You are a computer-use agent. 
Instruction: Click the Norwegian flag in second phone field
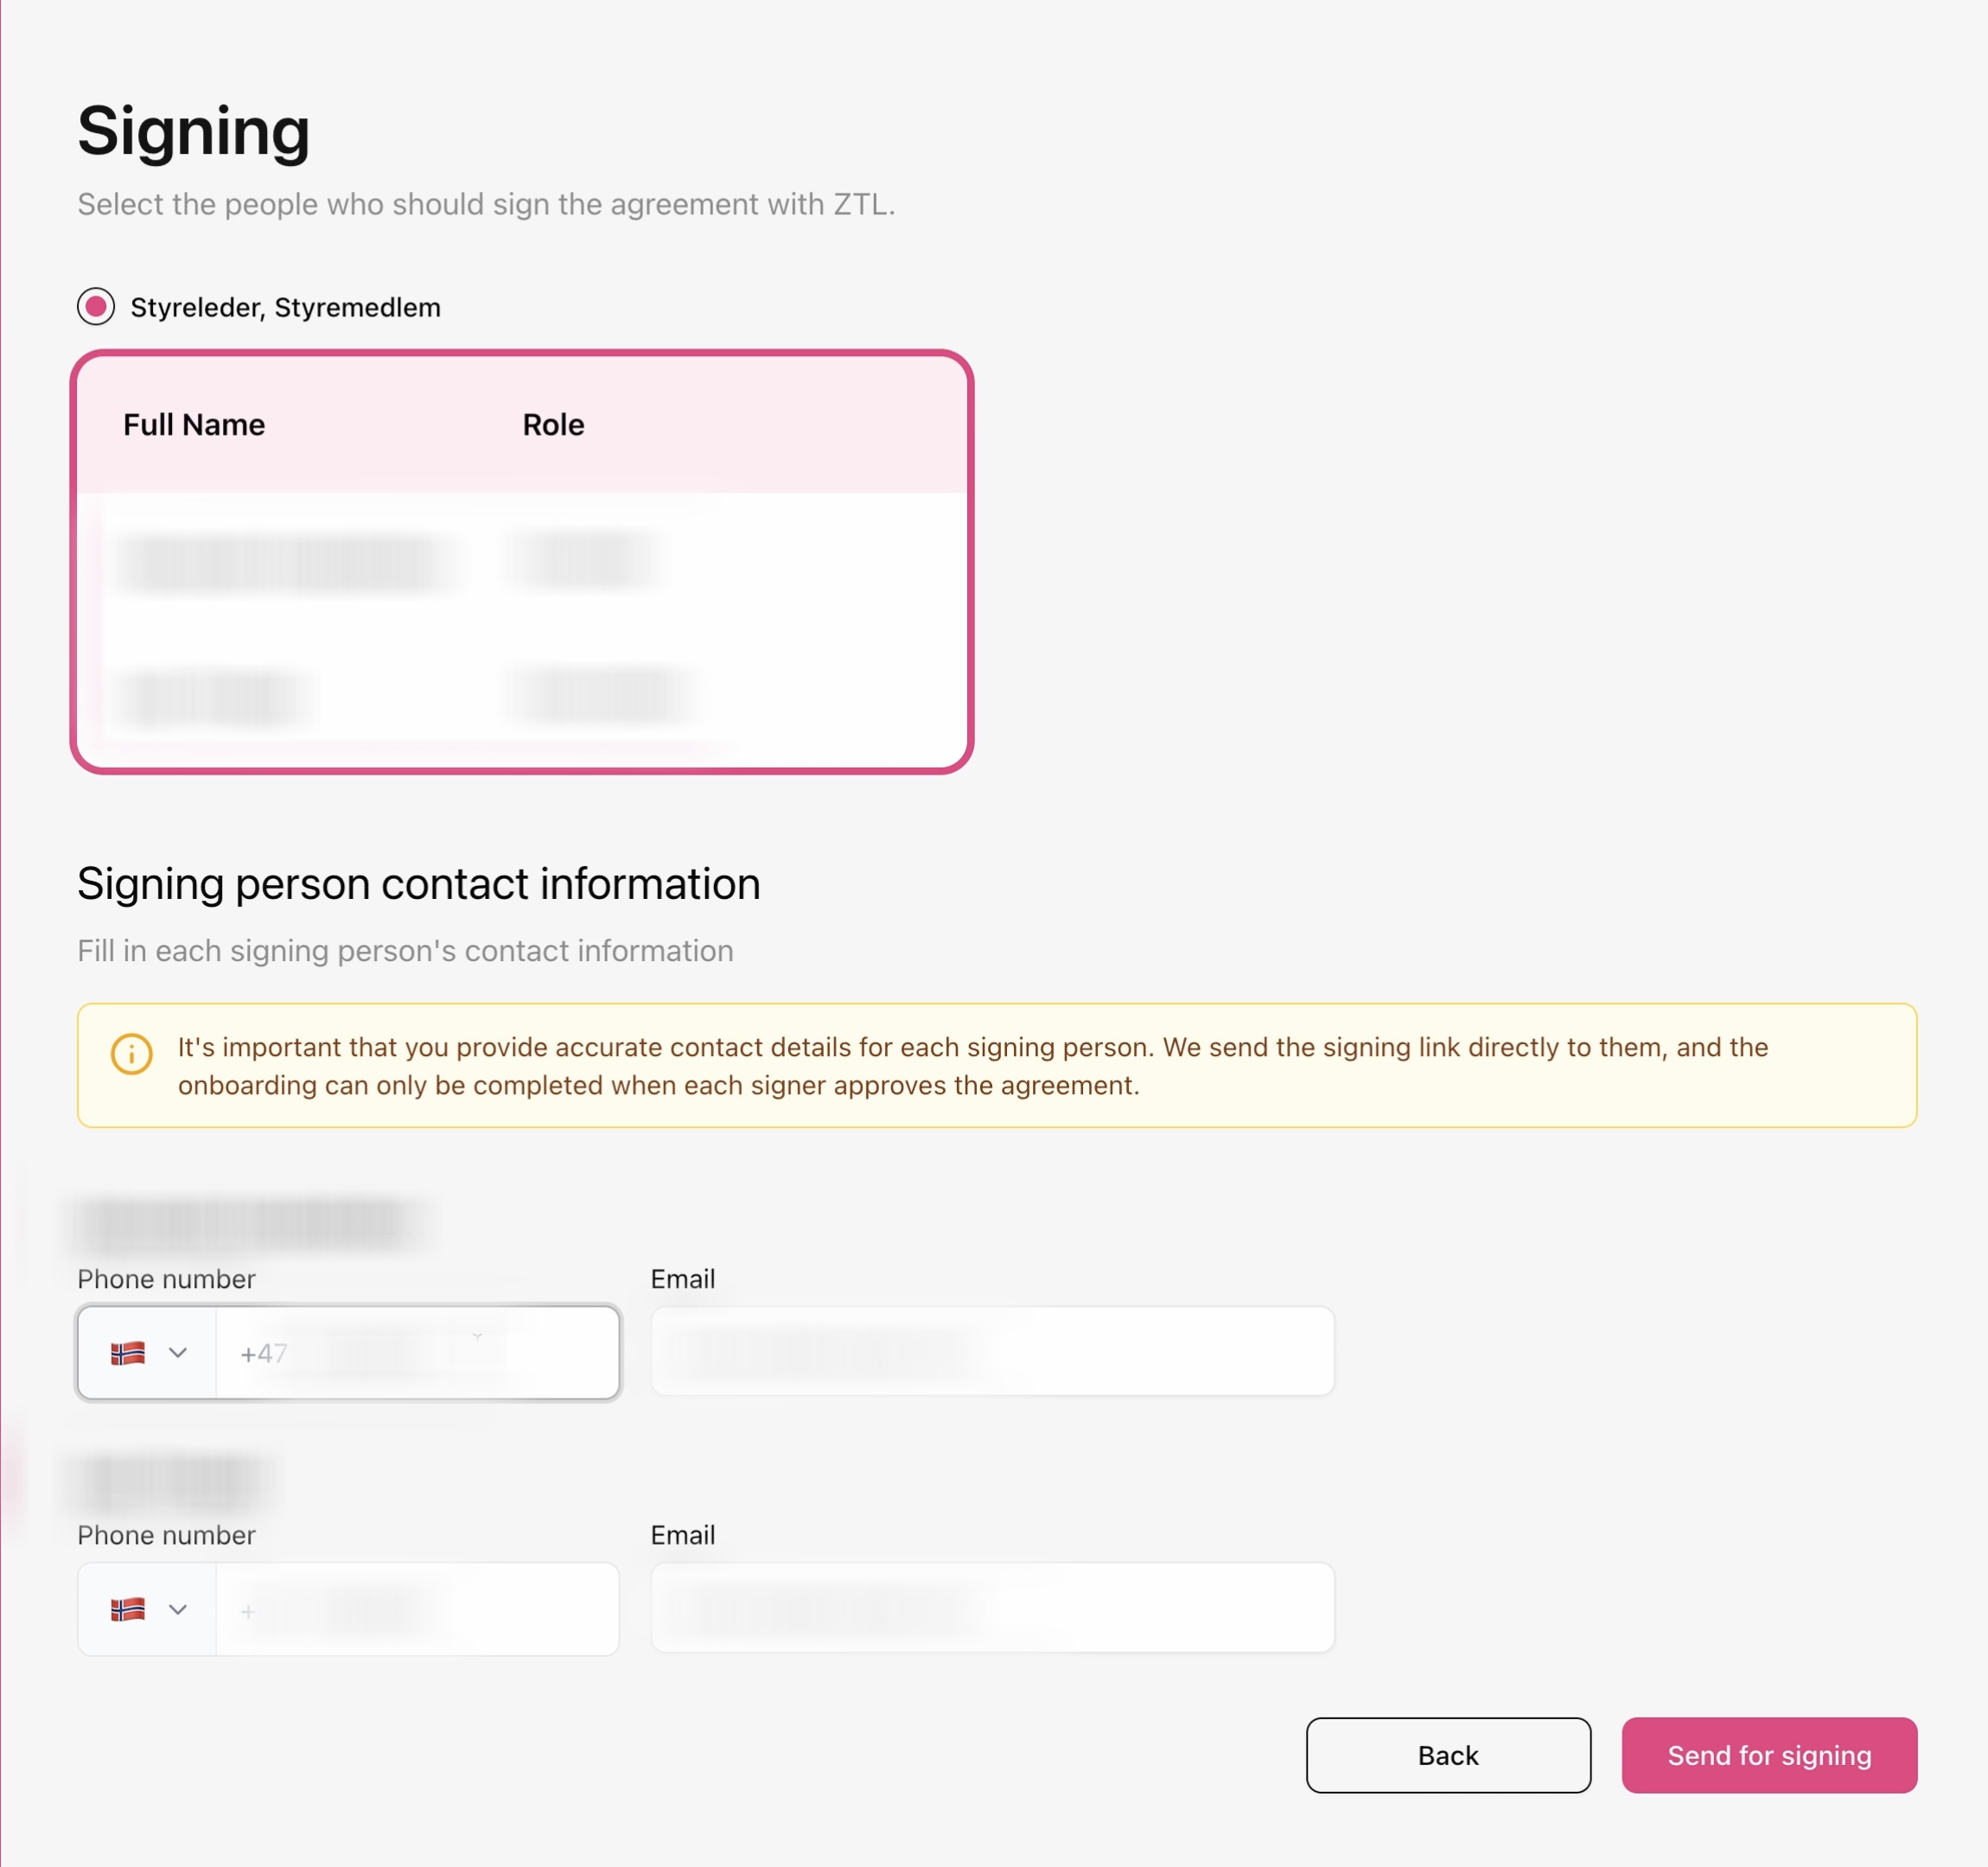pyautogui.click(x=128, y=1609)
